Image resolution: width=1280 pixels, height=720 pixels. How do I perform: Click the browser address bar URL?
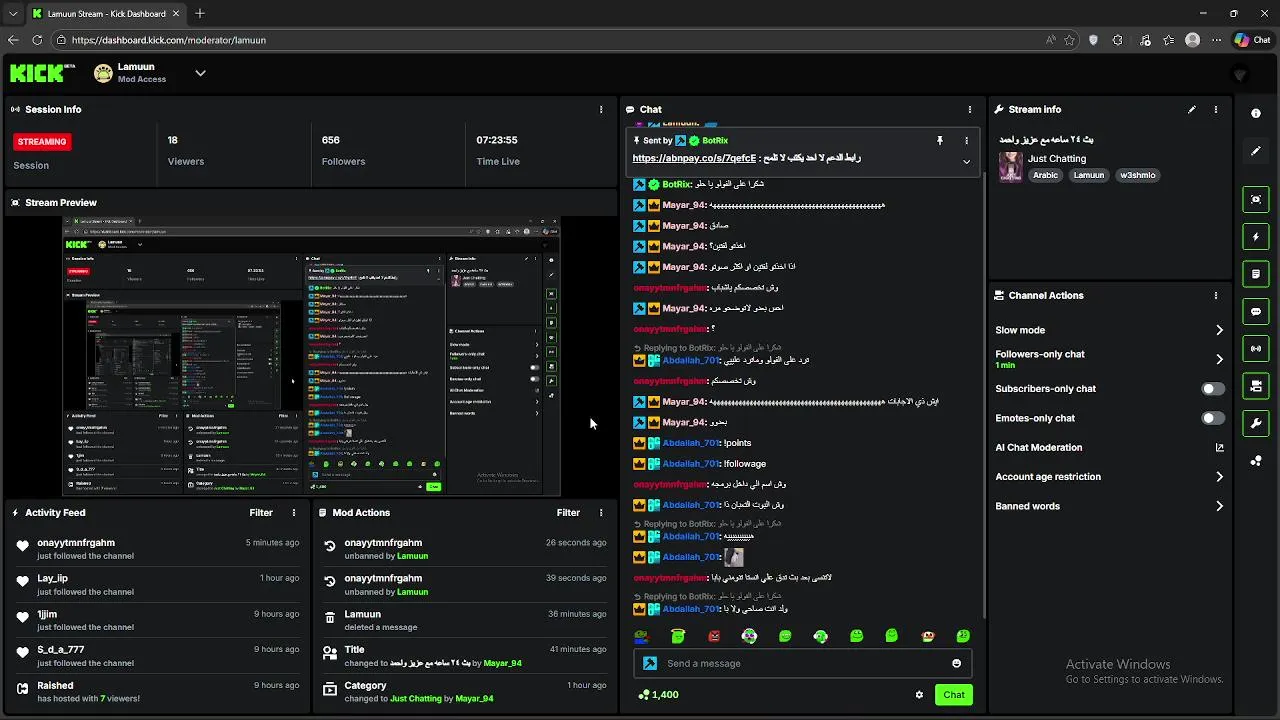[169, 40]
